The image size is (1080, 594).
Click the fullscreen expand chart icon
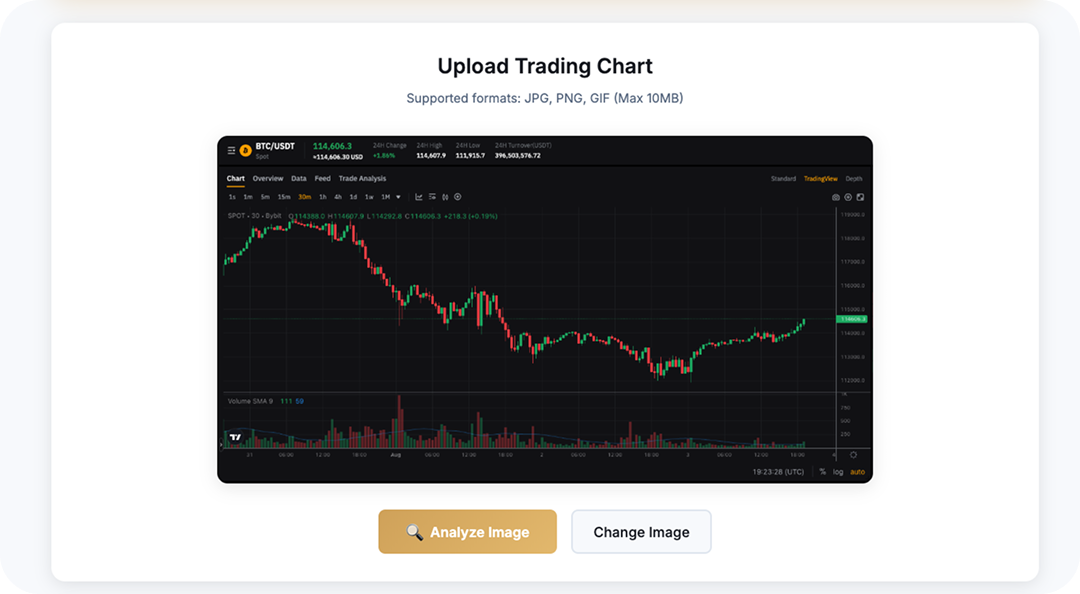click(x=860, y=197)
